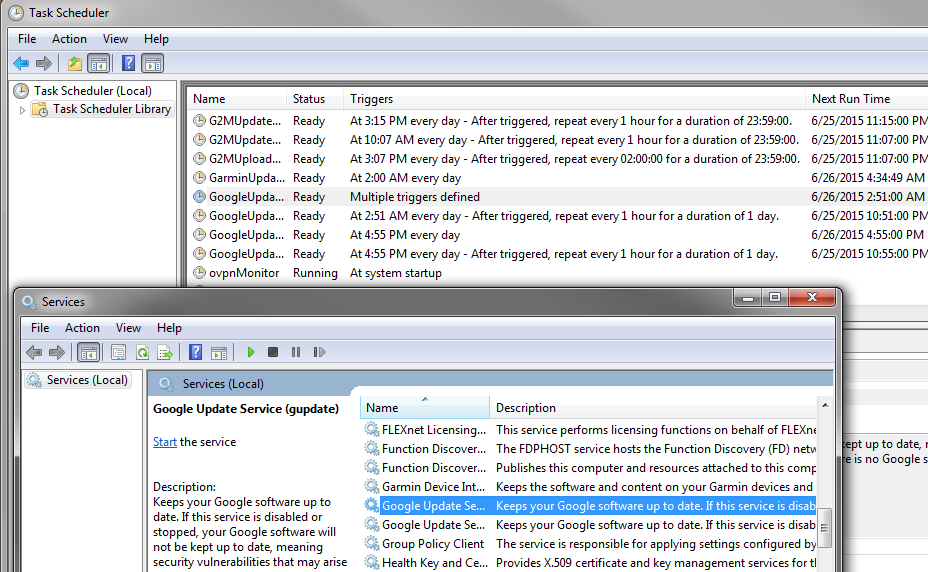
Task: Maximize the Services window
Action: pos(775,297)
